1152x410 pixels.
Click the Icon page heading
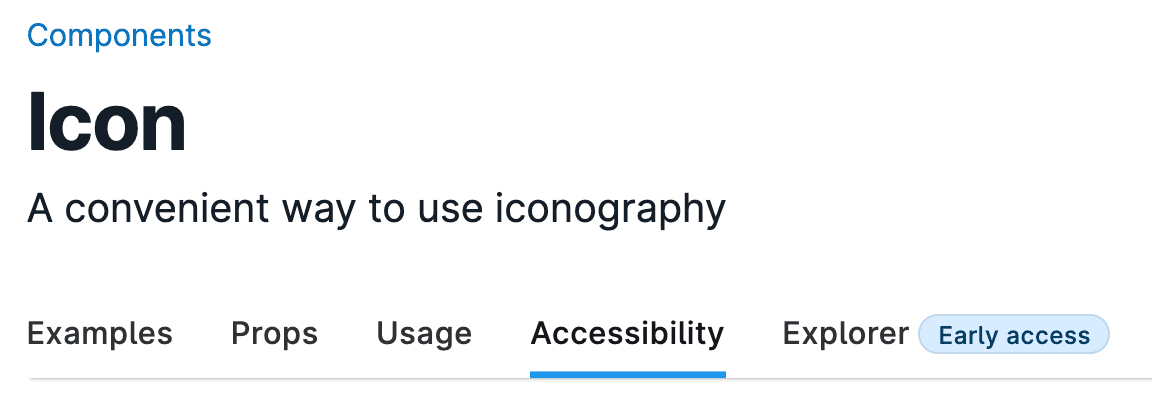[107, 122]
